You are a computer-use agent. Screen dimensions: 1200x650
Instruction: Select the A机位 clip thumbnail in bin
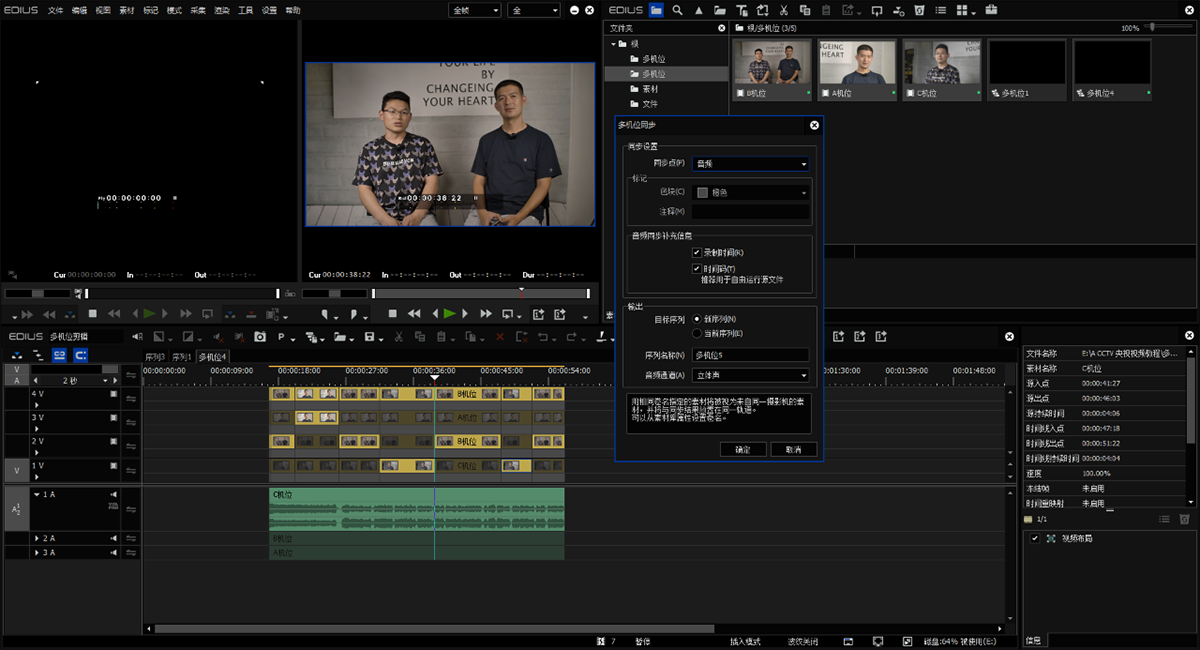click(856, 69)
